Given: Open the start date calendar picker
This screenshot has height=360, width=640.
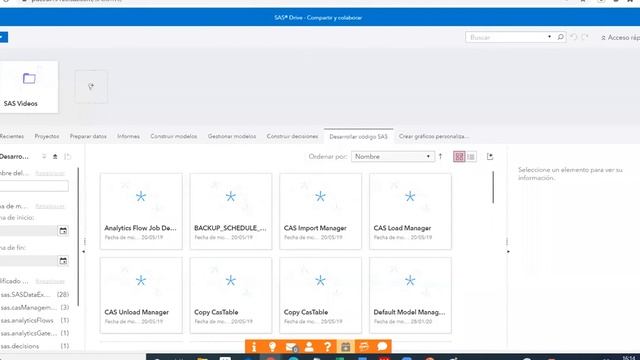Looking at the screenshot, I should (x=63, y=231).
